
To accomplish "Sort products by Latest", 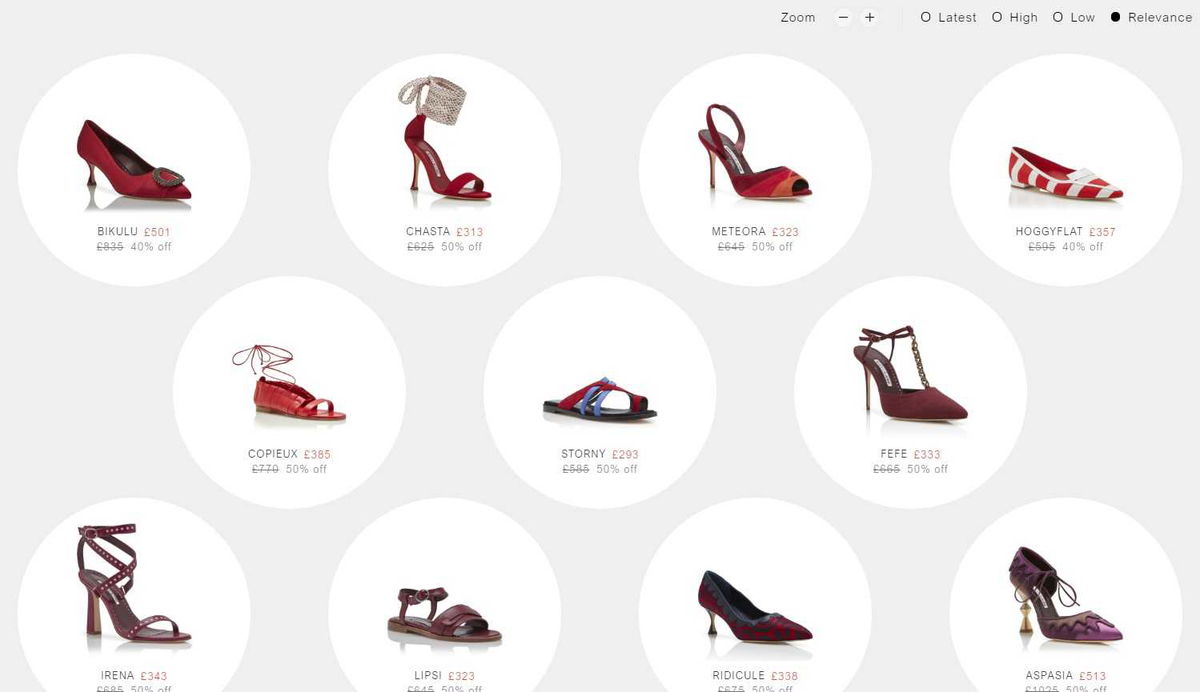I will (949, 17).
